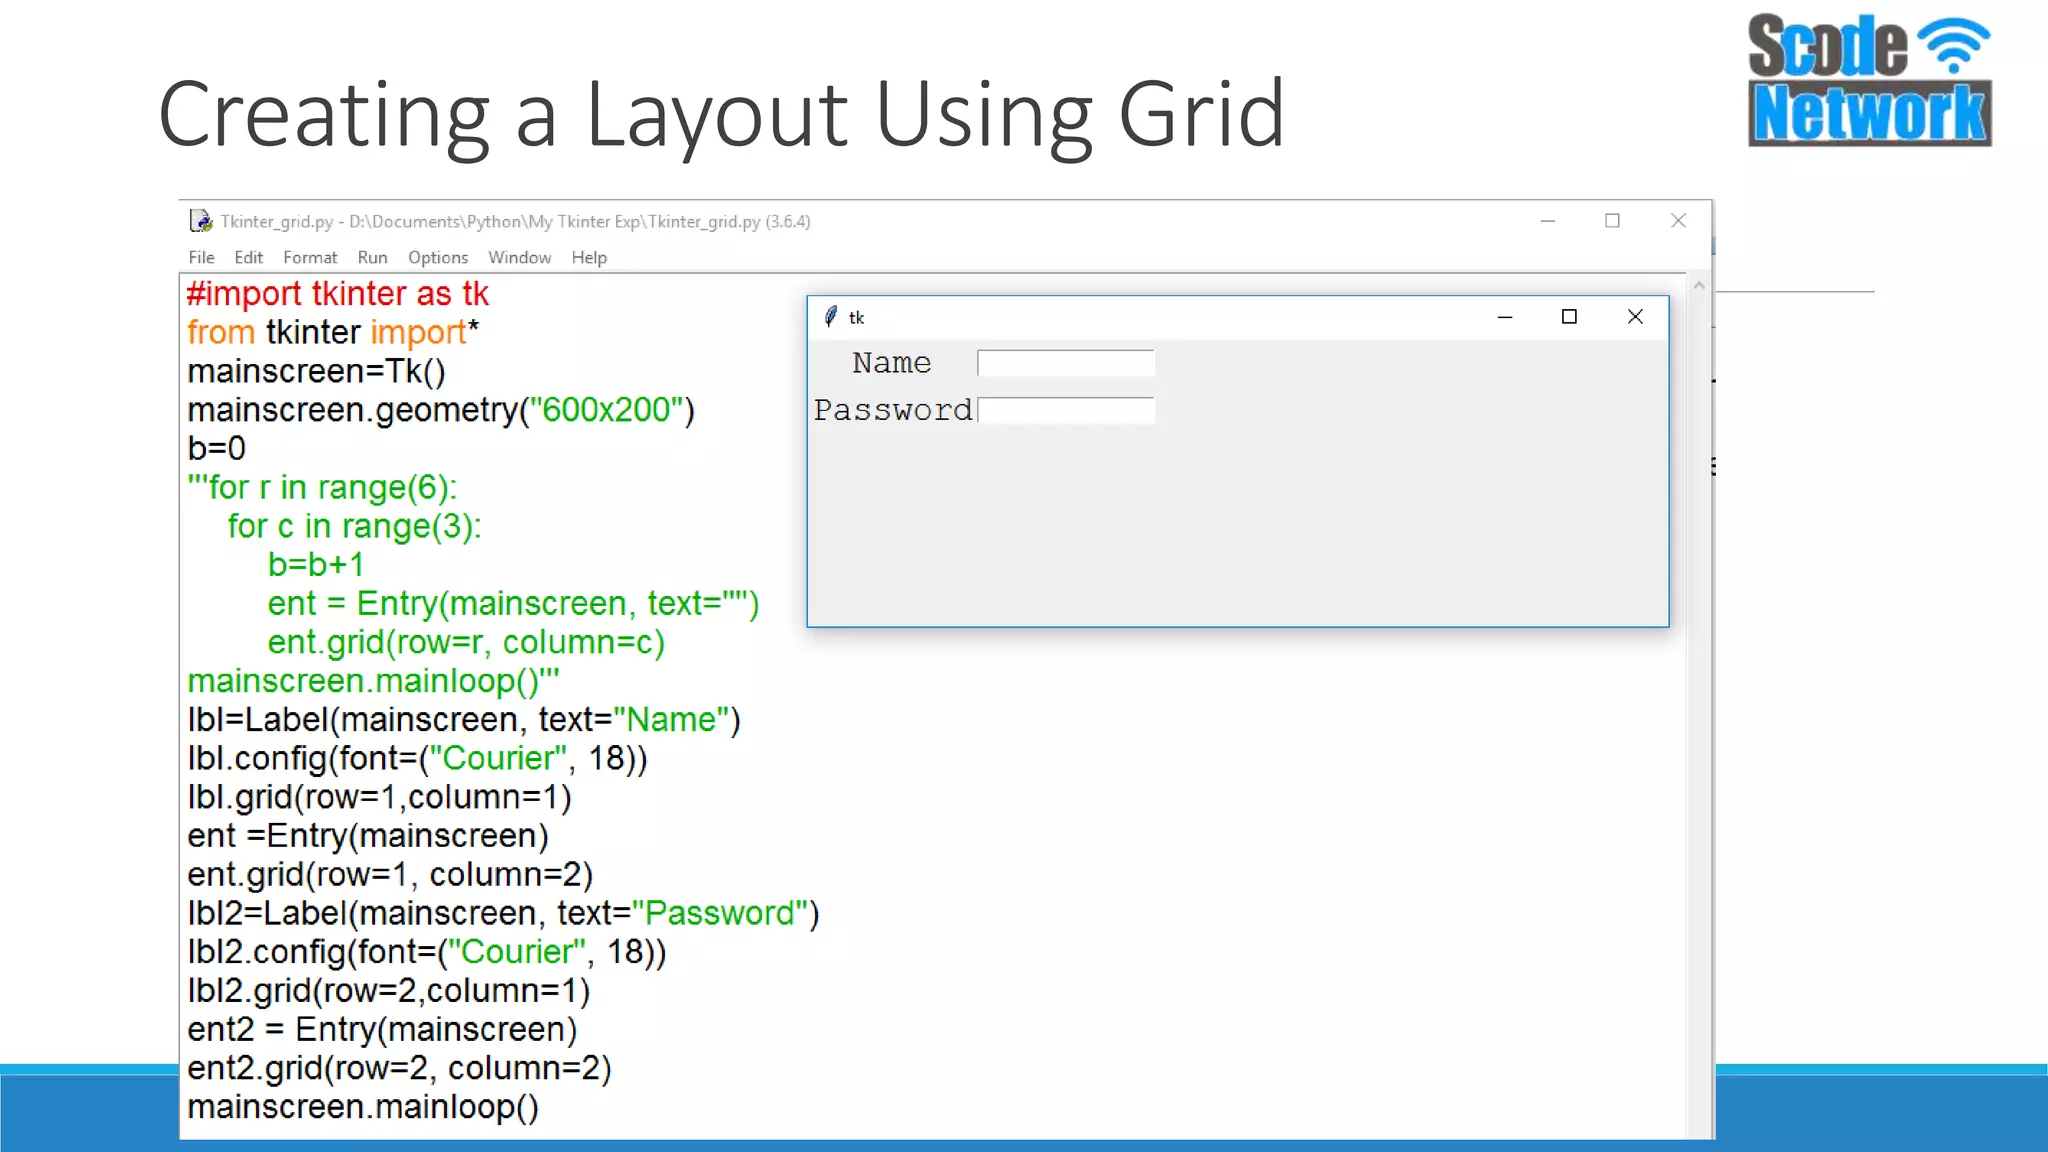
Task: Click the 'Password' label in tk window
Action: point(893,410)
